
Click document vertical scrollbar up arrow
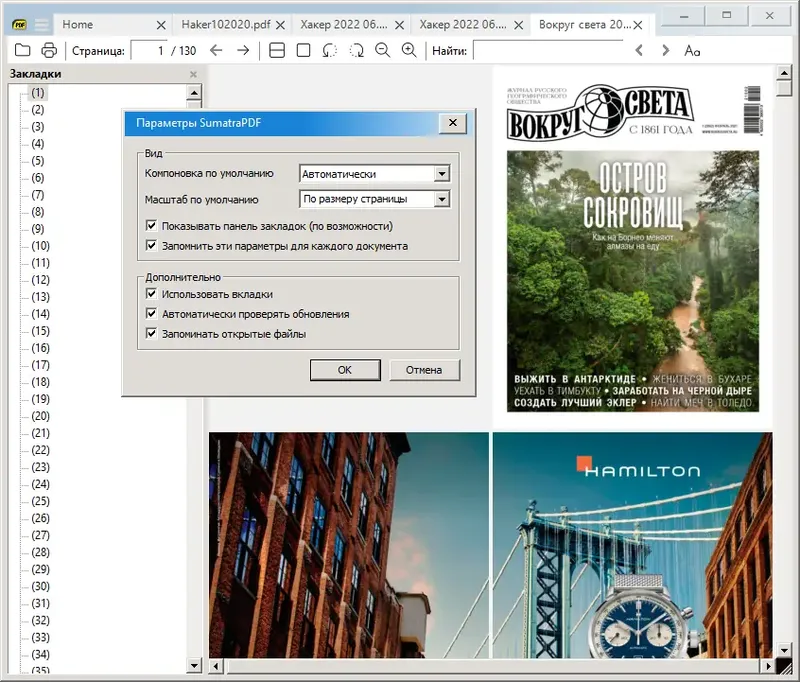tap(784, 72)
